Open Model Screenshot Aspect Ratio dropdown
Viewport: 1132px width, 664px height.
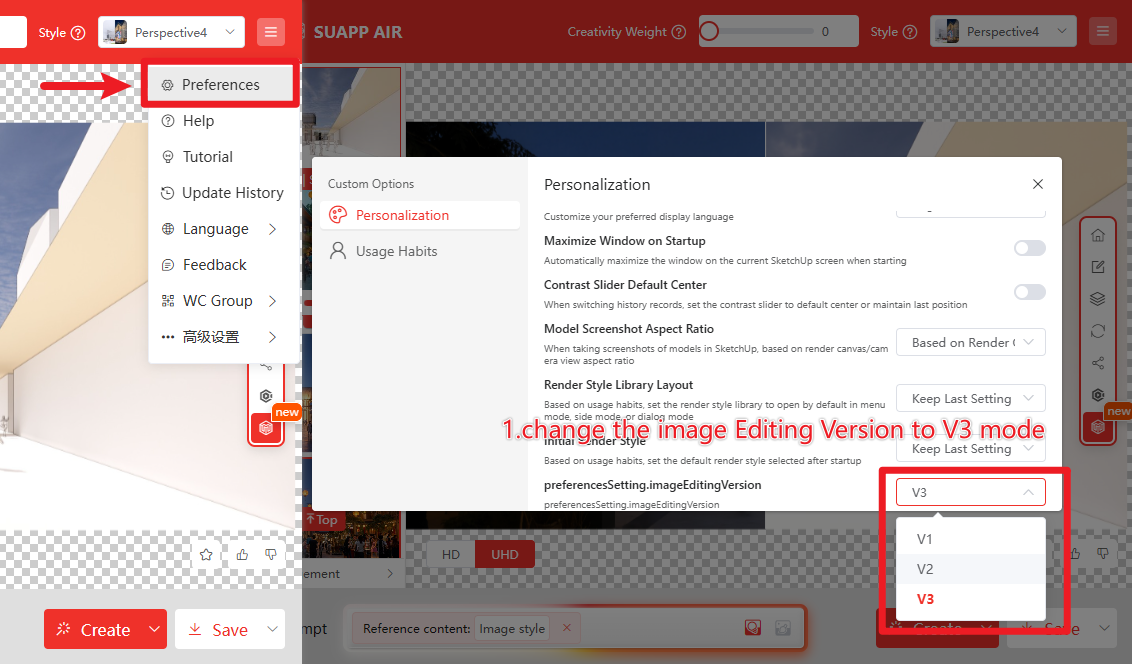click(x=970, y=342)
